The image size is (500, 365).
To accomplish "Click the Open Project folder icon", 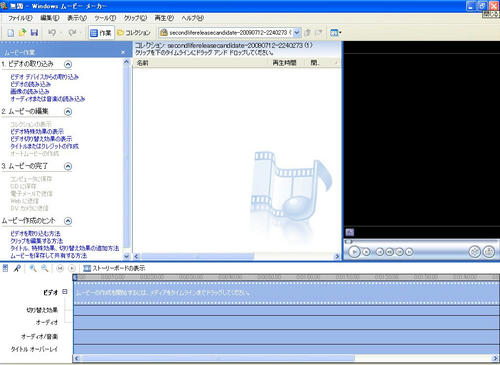I will (22, 33).
